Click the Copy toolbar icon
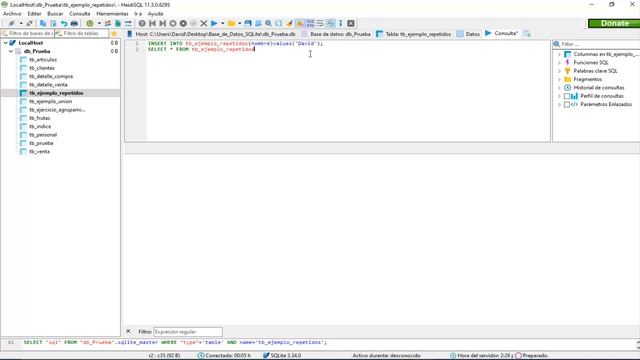 pyautogui.click(x=43, y=24)
